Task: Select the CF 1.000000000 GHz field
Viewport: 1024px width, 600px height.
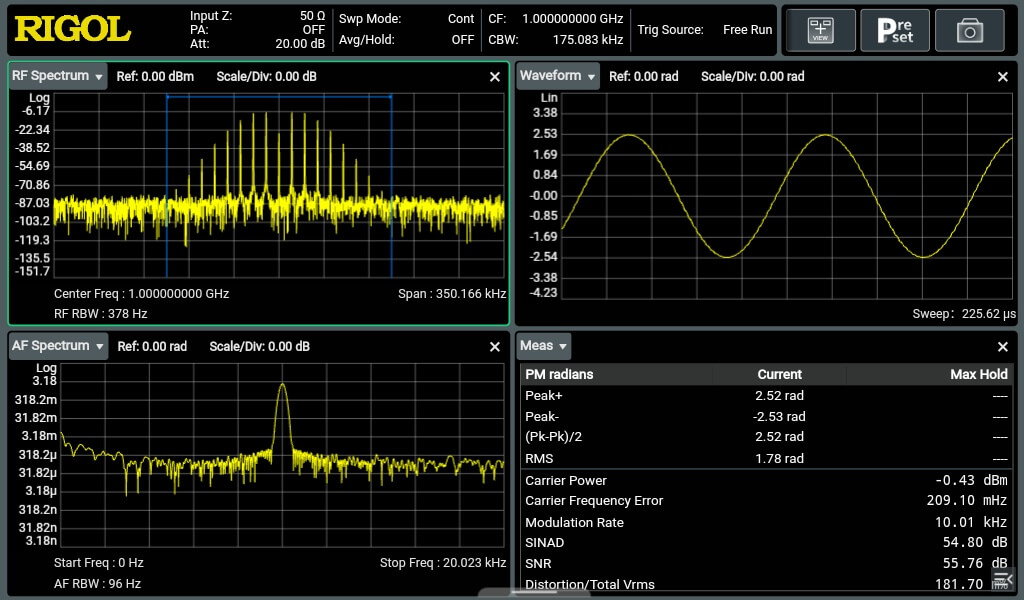Action: point(556,19)
